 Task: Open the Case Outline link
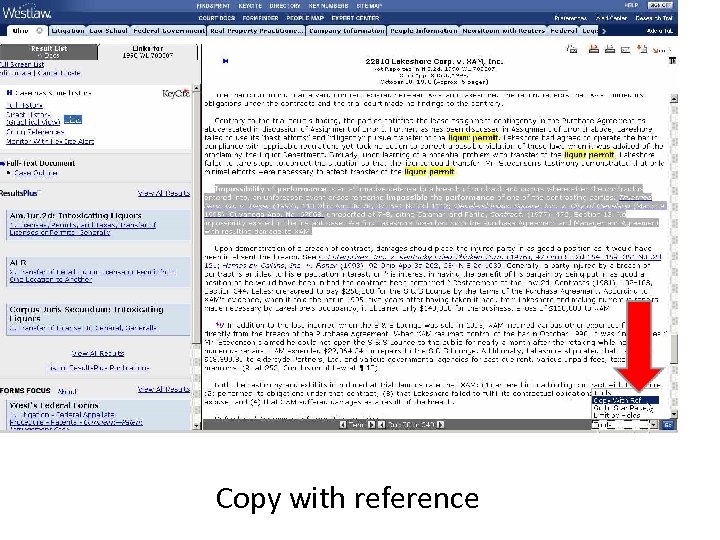[x=36, y=173]
